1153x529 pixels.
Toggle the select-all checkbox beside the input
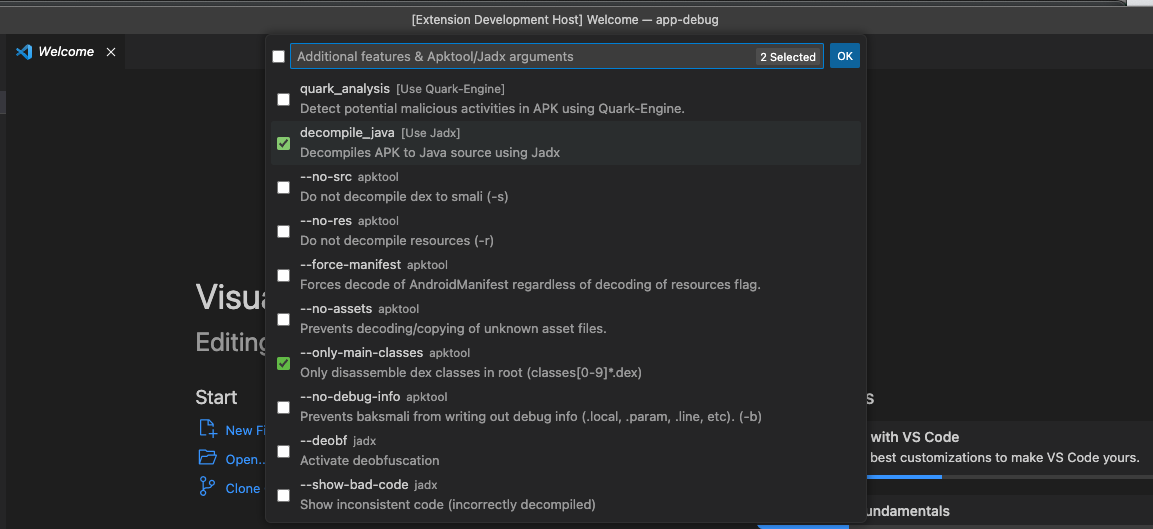[x=278, y=57]
